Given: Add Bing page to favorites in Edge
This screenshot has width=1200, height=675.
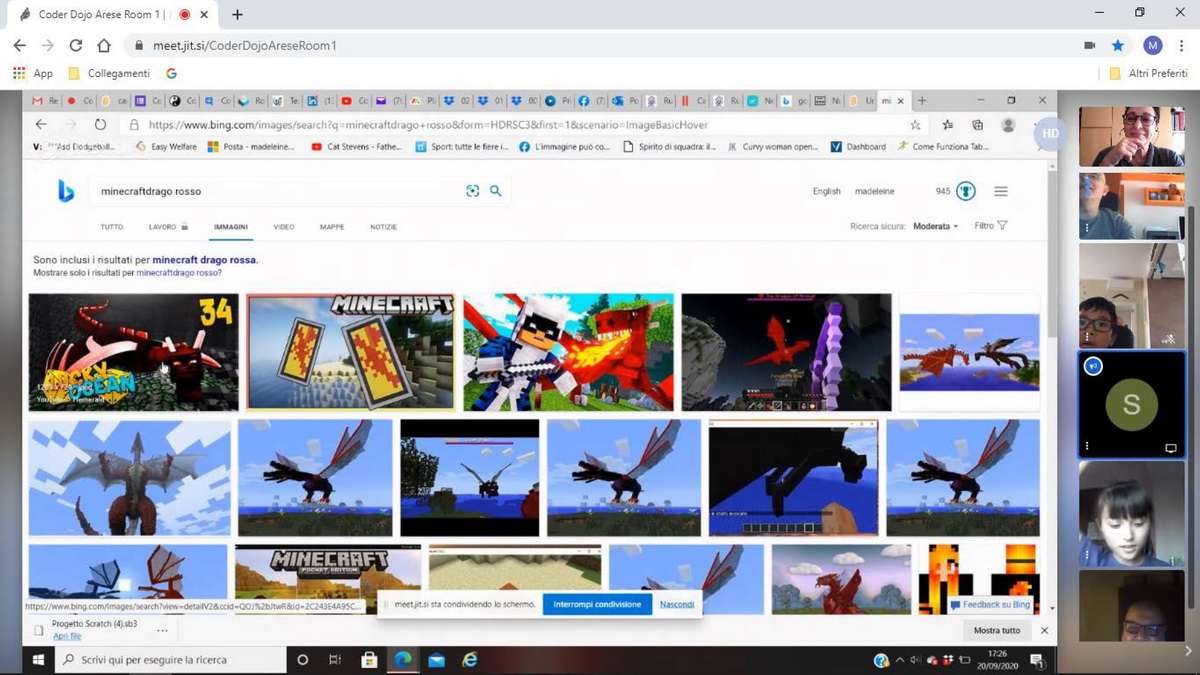Looking at the screenshot, I should (915, 125).
